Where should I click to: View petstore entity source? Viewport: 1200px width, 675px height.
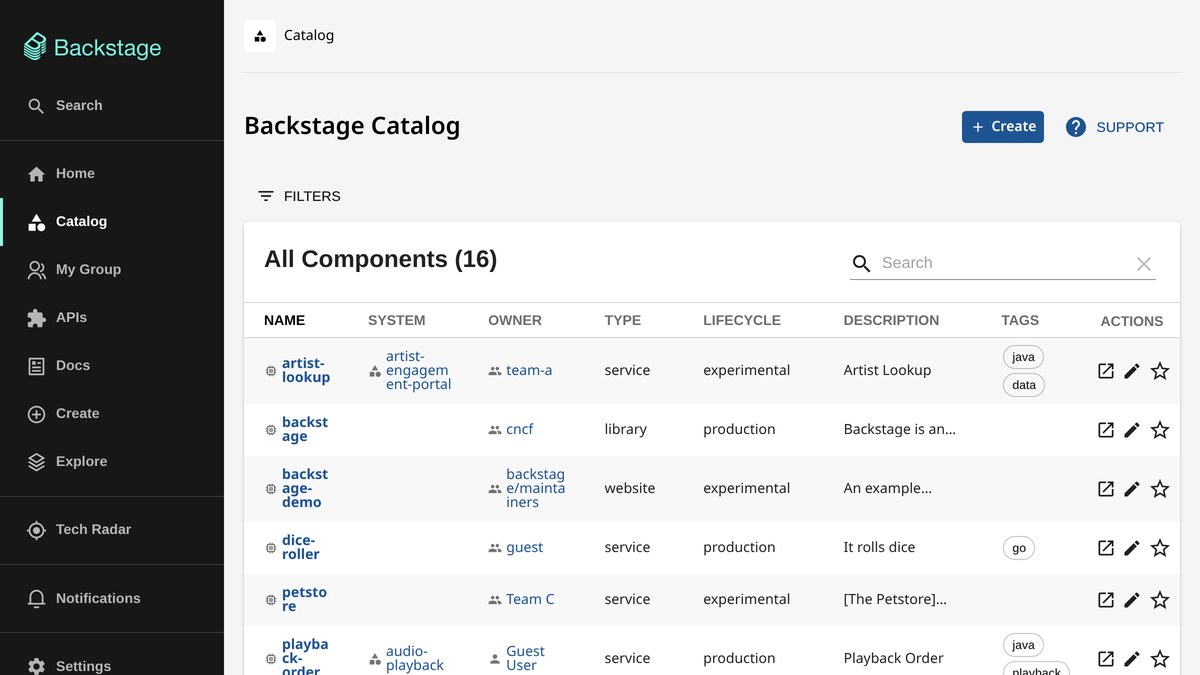pos(1106,600)
